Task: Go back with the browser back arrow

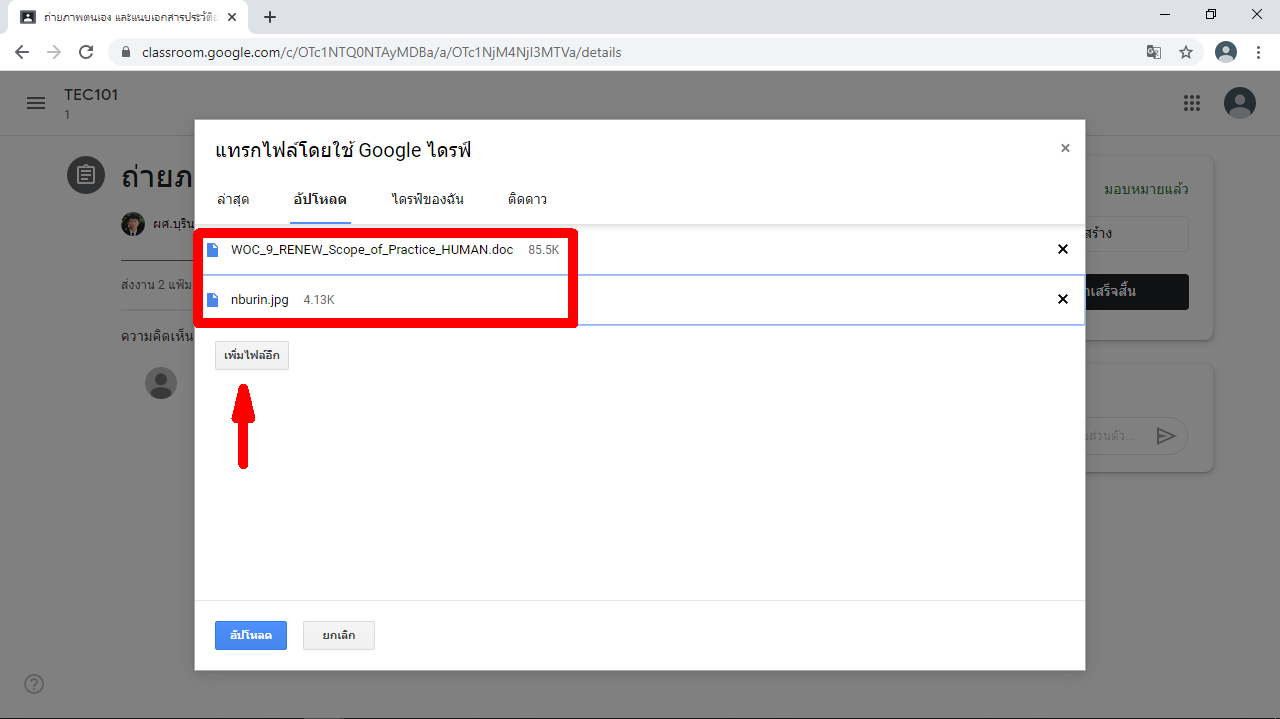Action: [x=22, y=52]
